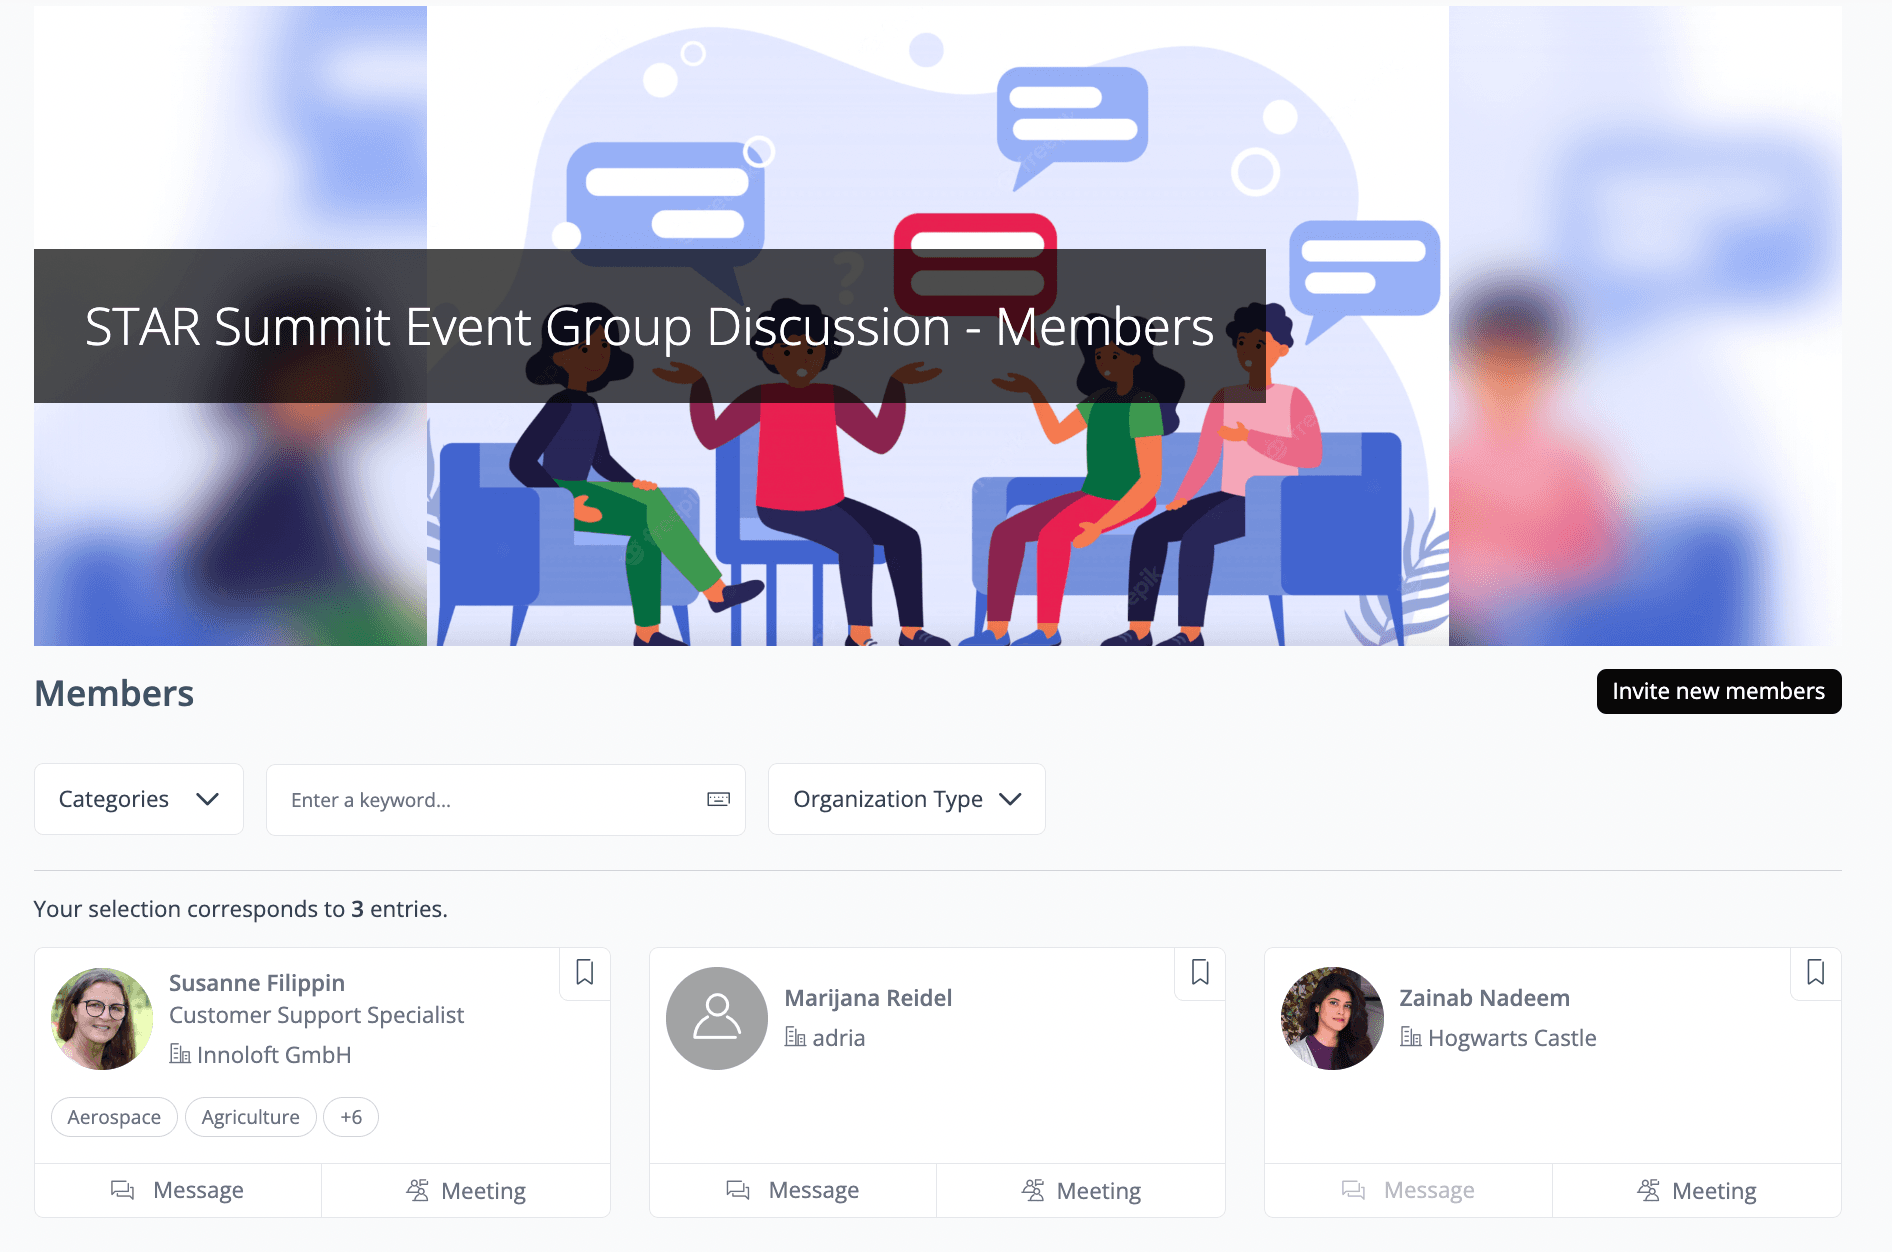Click Marijana Reidel's placeholder avatar icon
The height and width of the screenshot is (1252, 1892).
[x=717, y=1018]
